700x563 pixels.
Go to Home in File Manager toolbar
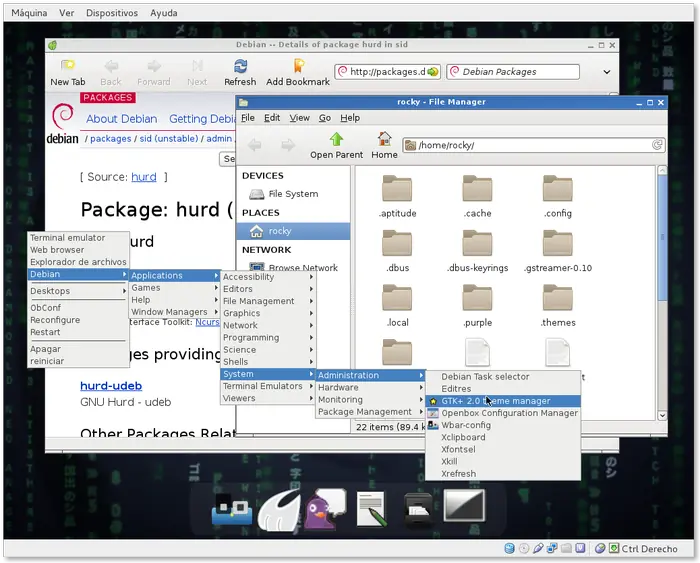tap(384, 146)
